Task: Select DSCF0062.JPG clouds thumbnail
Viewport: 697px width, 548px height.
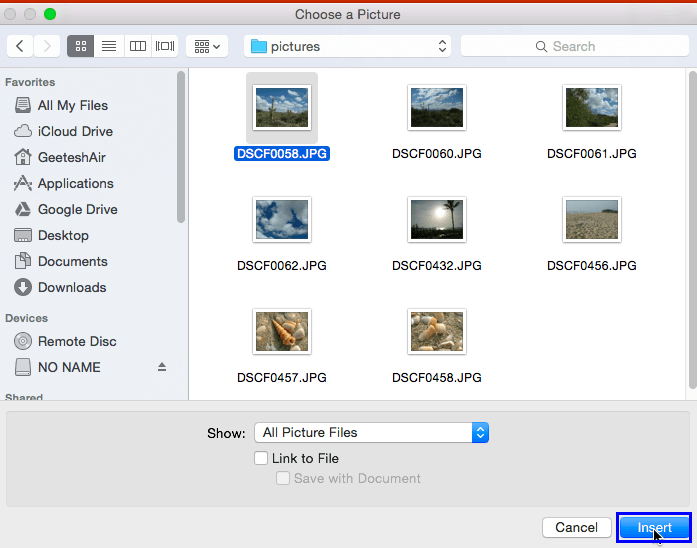Action: coord(282,220)
